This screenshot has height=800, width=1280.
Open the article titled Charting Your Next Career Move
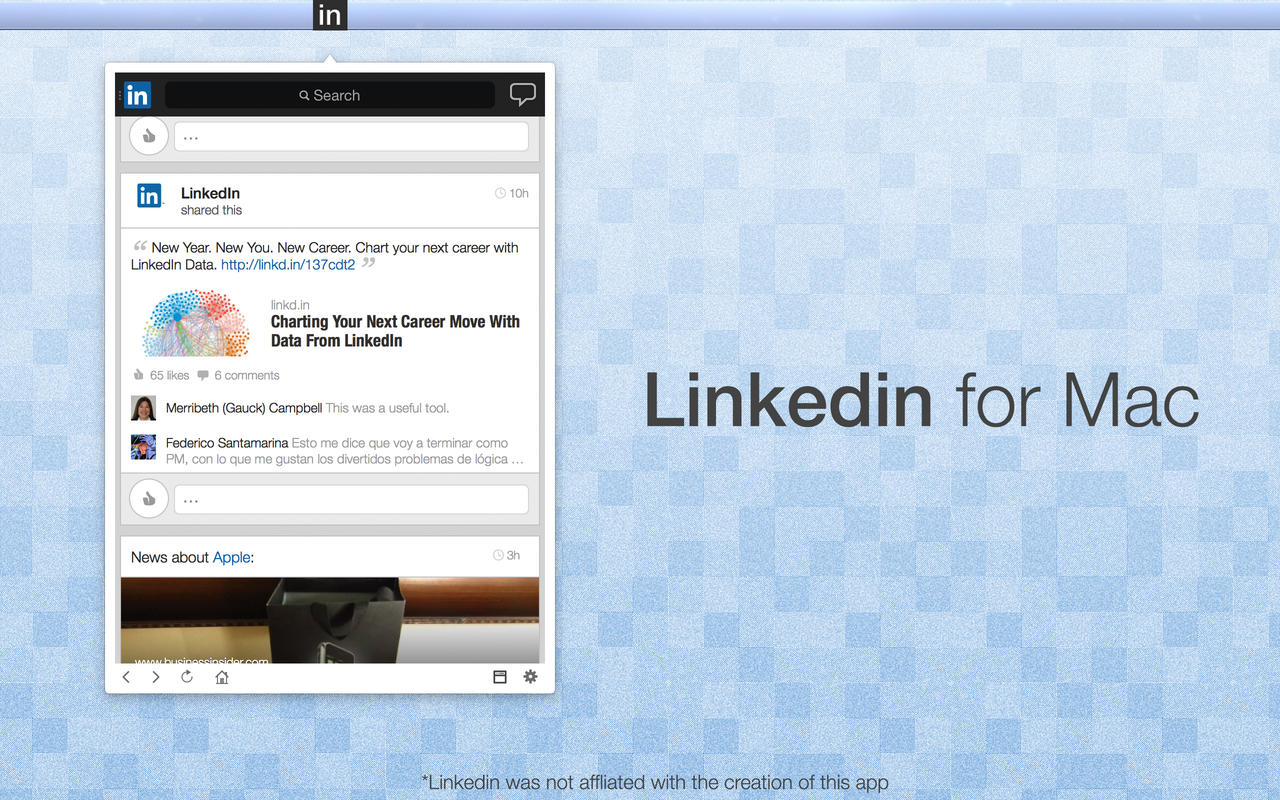click(395, 331)
